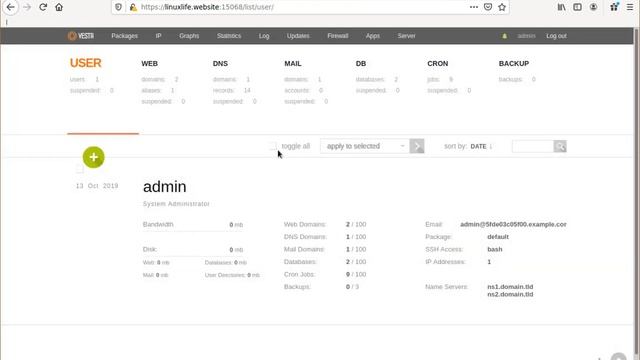
Task: Focus the search input field
Action: [533, 146]
